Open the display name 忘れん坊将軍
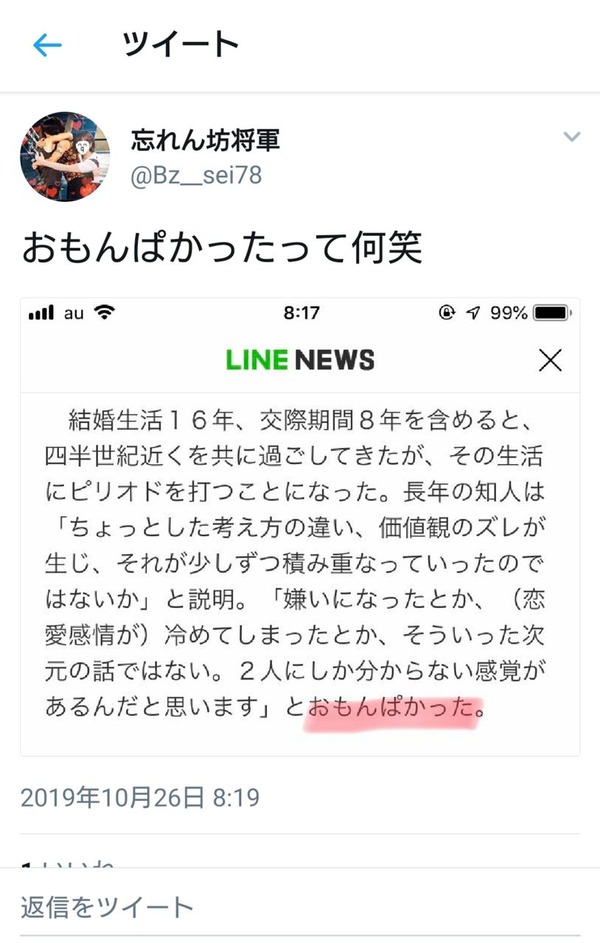Viewport: 600px width, 943px height. tap(206, 140)
